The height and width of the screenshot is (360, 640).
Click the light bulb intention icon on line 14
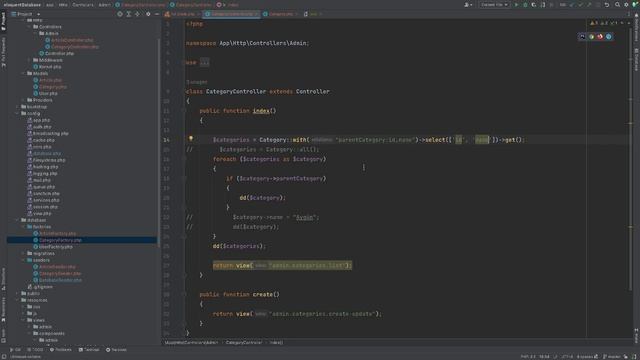(x=191, y=139)
